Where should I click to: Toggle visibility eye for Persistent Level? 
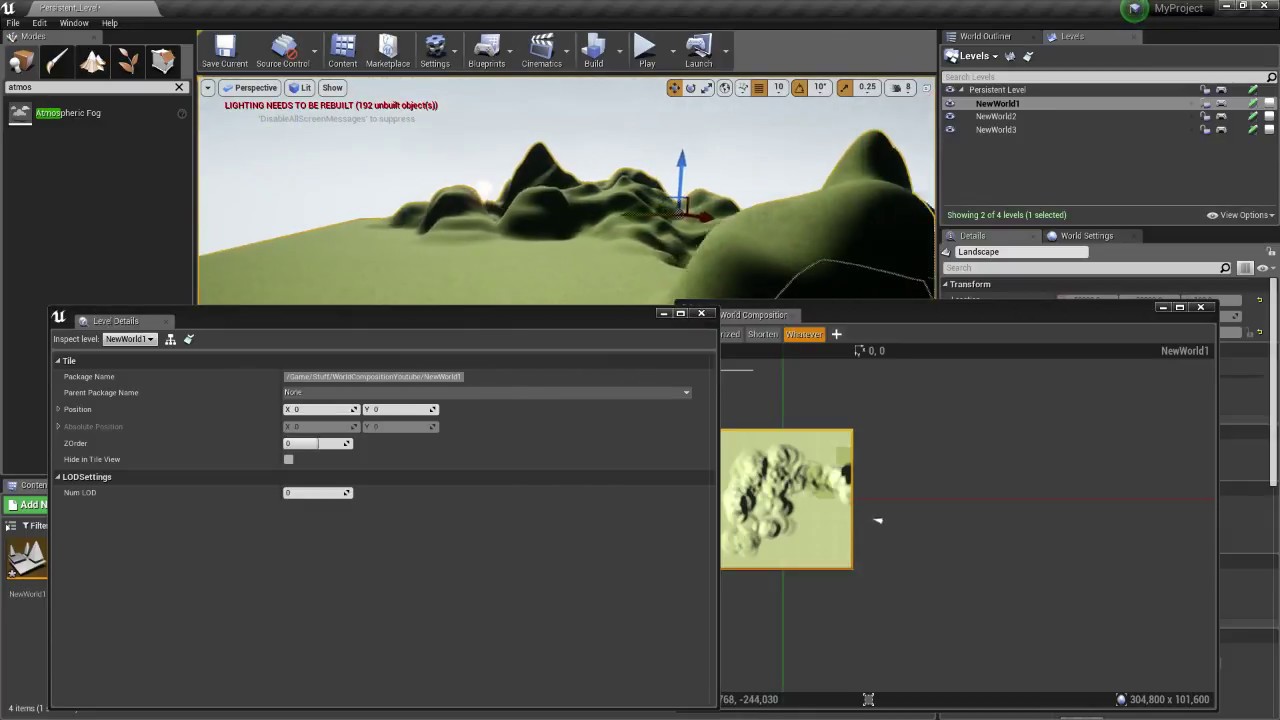click(950, 90)
